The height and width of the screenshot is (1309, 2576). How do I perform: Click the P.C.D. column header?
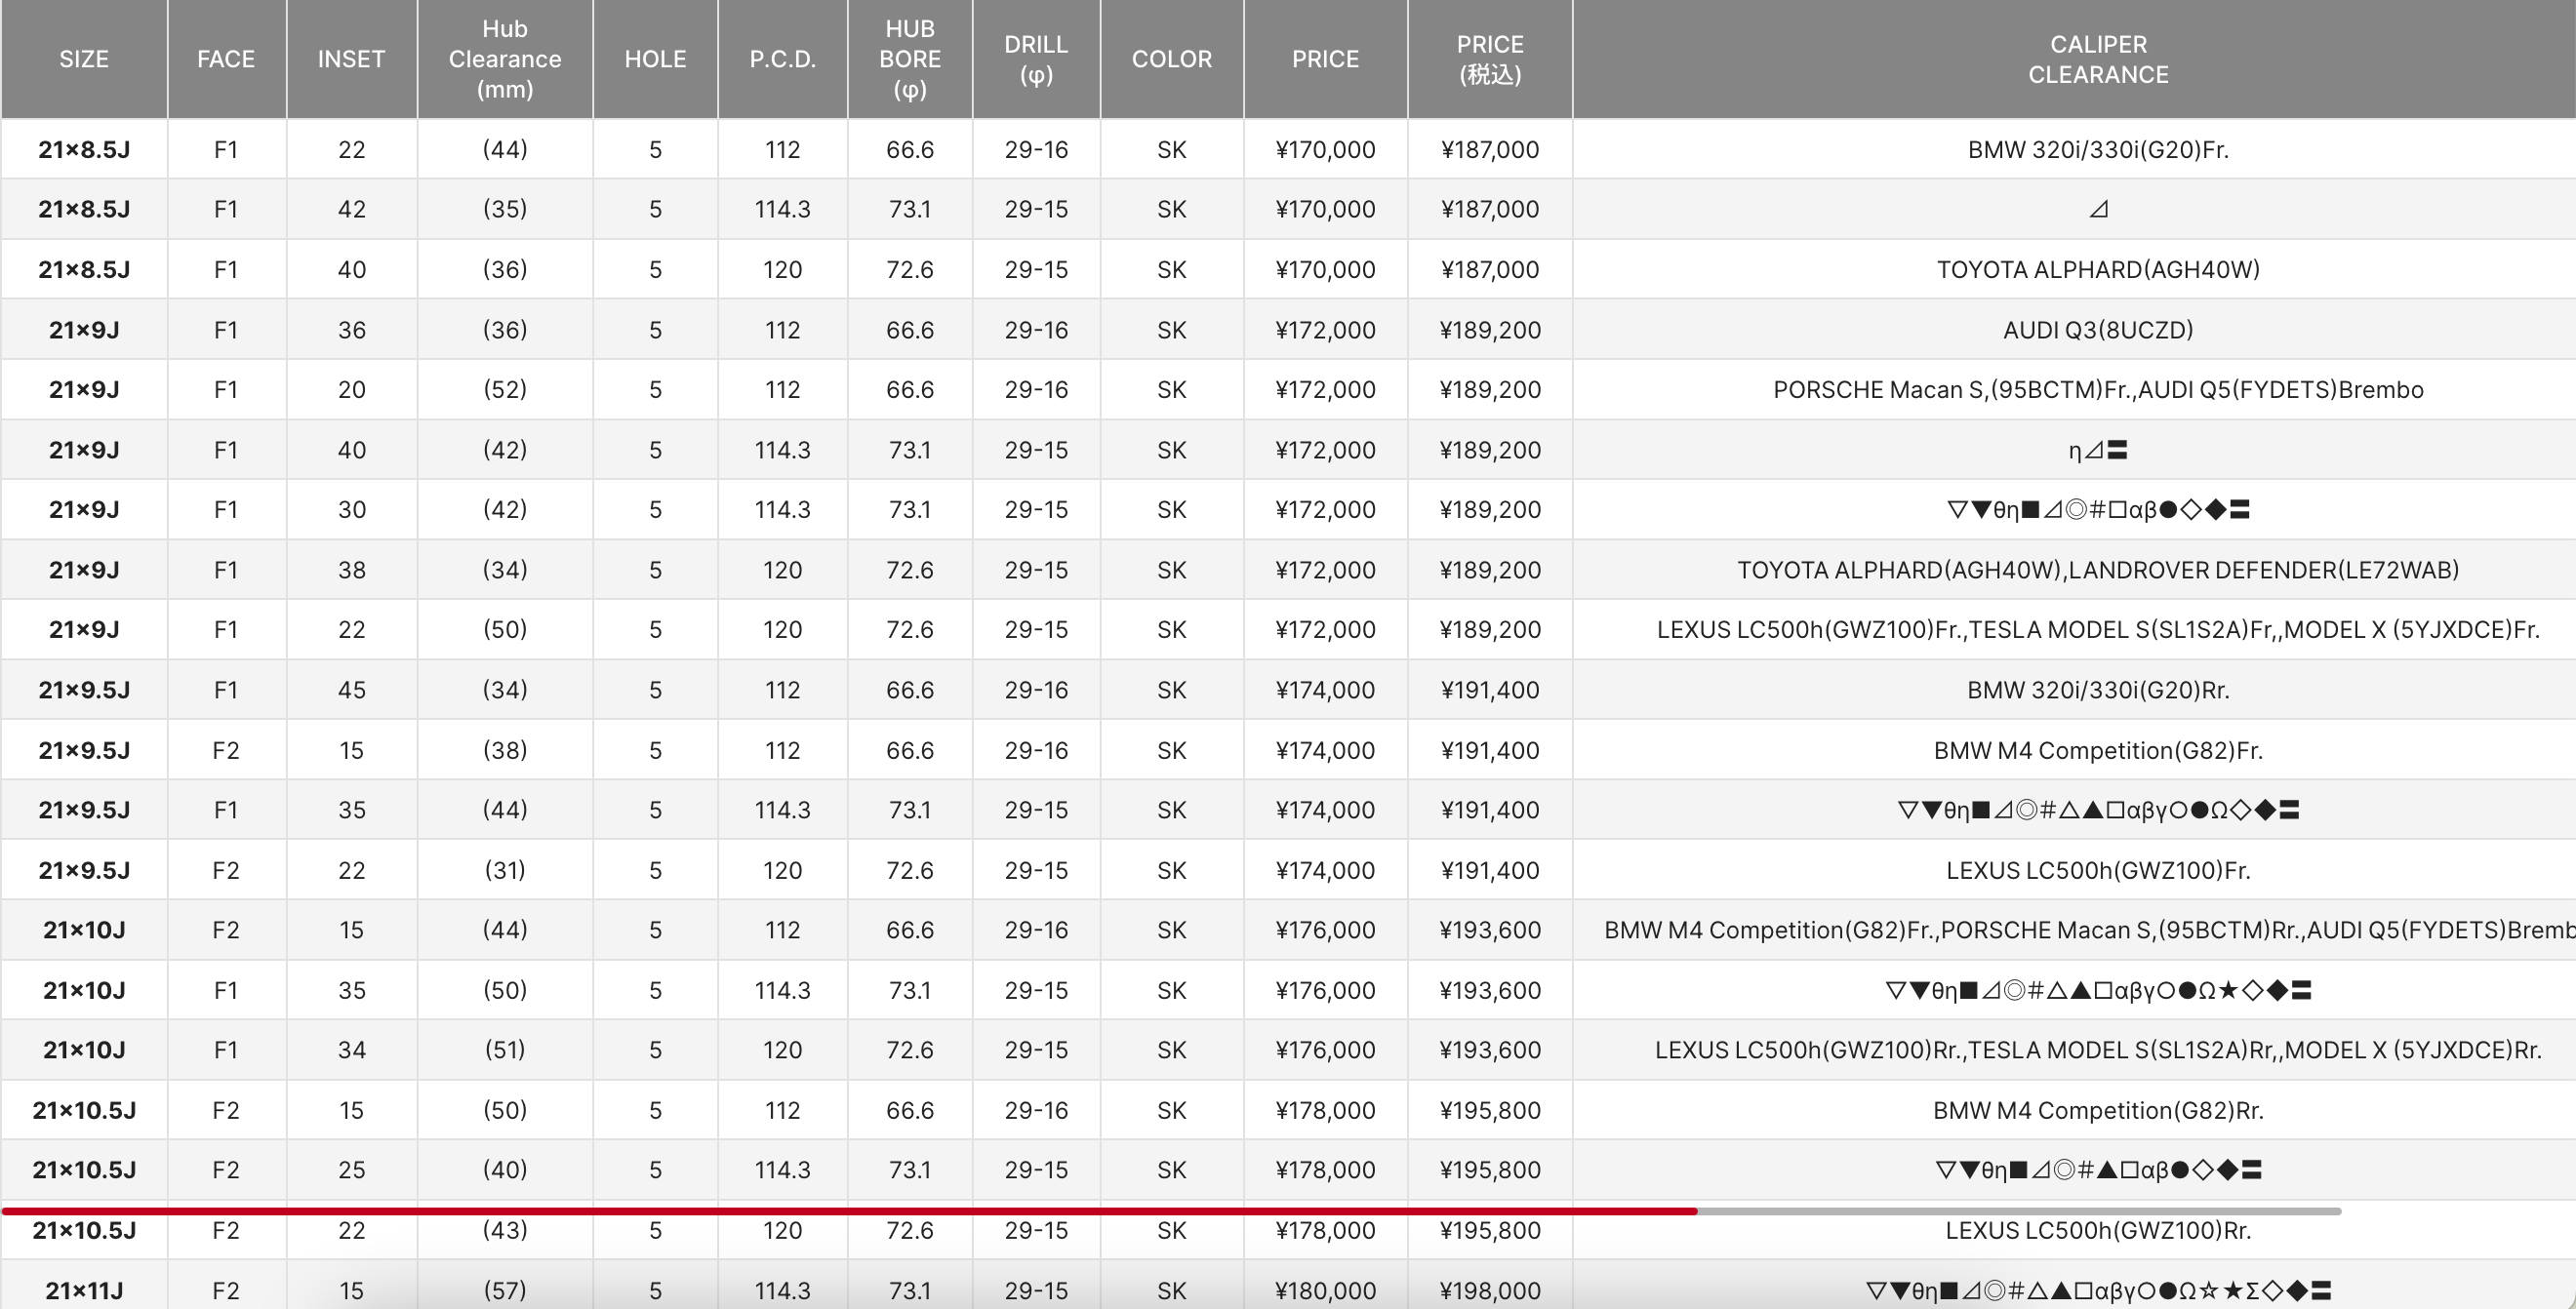(x=783, y=59)
